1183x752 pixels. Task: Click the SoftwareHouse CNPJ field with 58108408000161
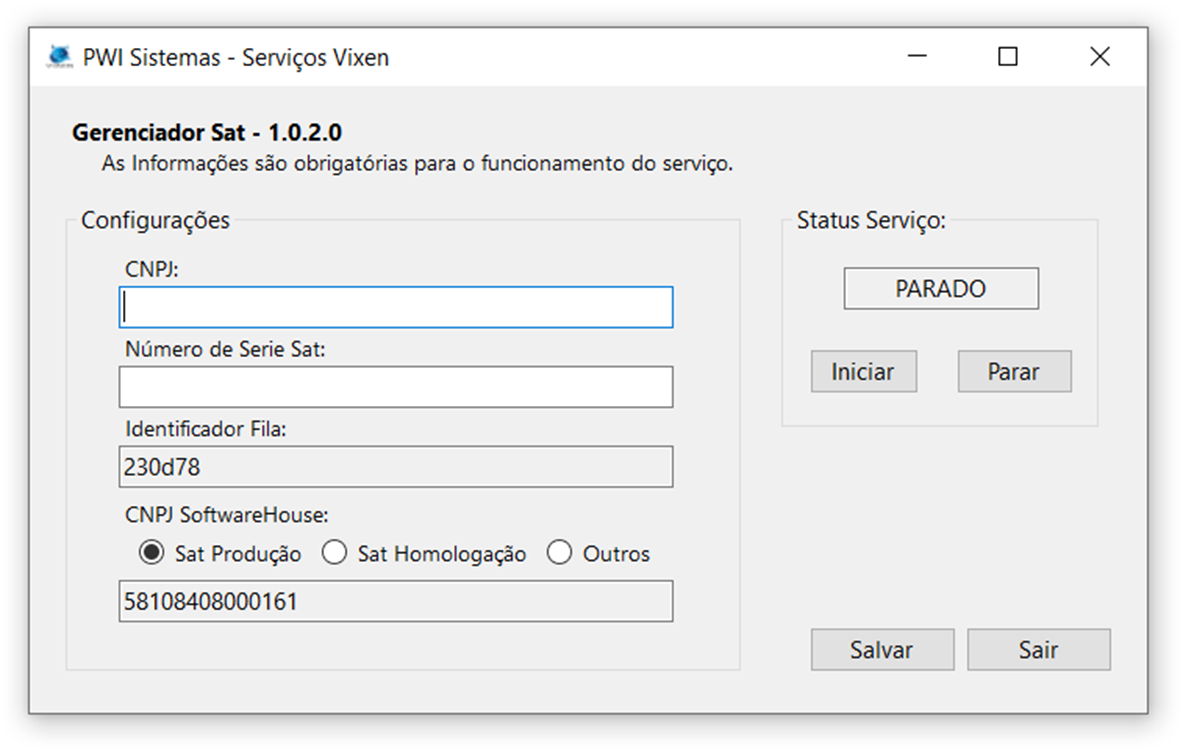pyautogui.click(x=395, y=602)
